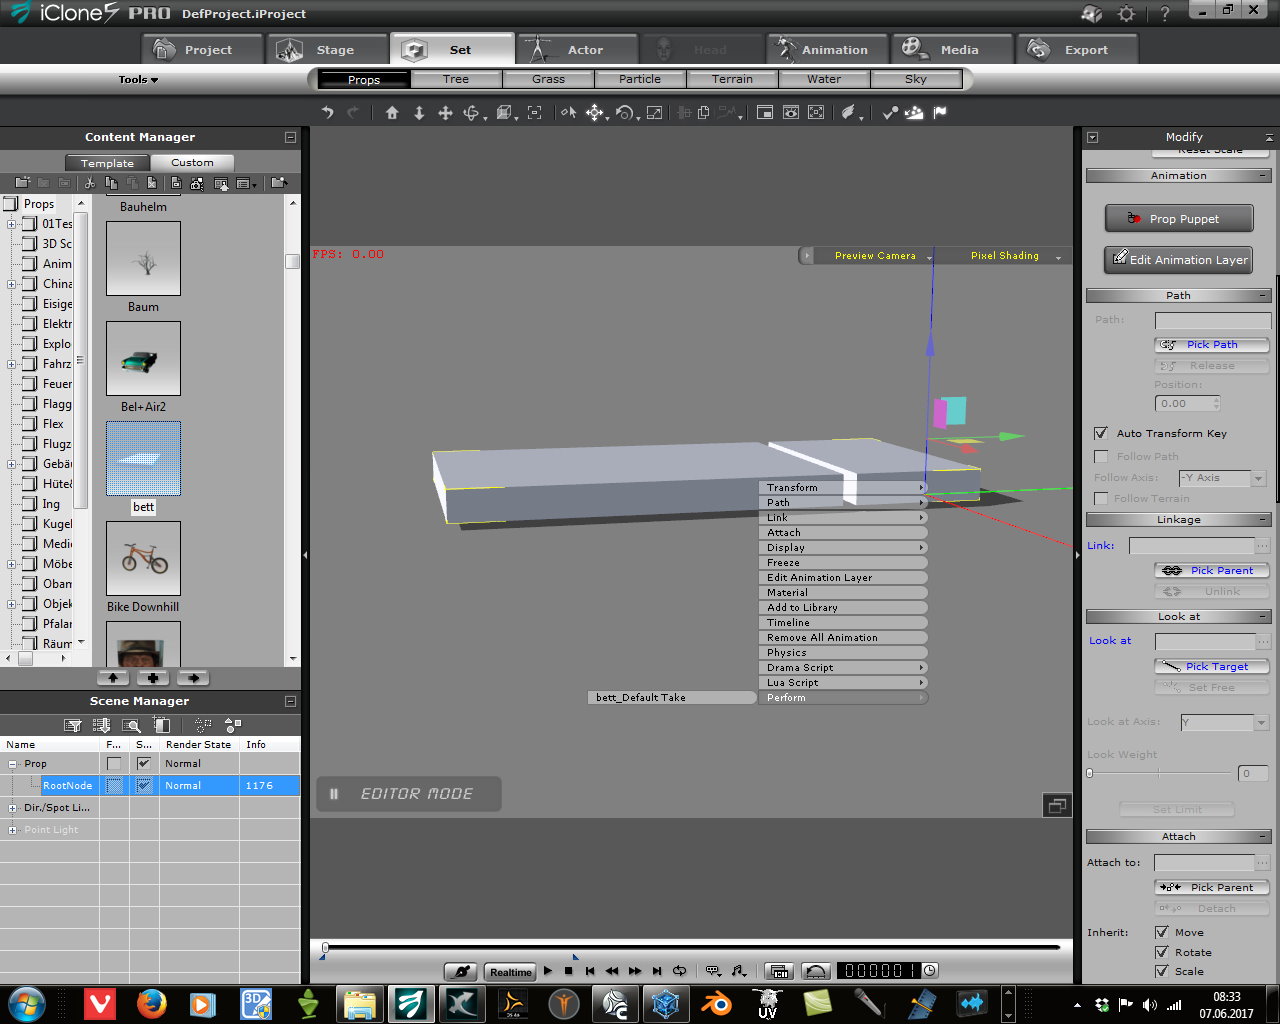Image resolution: width=1280 pixels, height=1024 pixels.
Task: Click the Pick Target button
Action: (x=1212, y=667)
